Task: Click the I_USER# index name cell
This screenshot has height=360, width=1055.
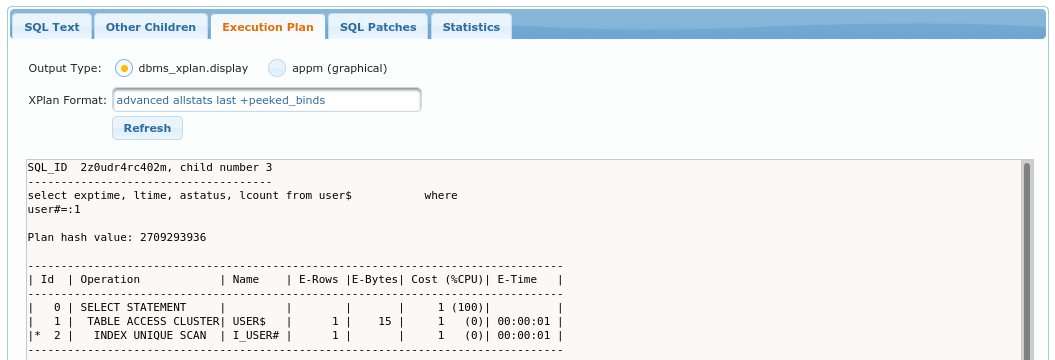Action: (x=256, y=336)
